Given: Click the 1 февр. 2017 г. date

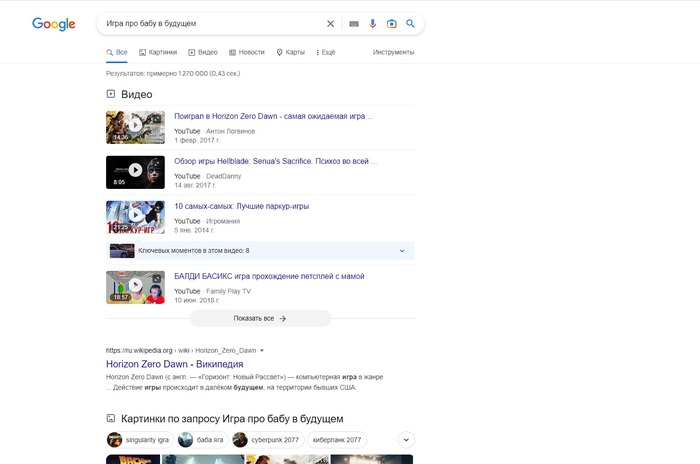Looking at the screenshot, I should [x=197, y=140].
